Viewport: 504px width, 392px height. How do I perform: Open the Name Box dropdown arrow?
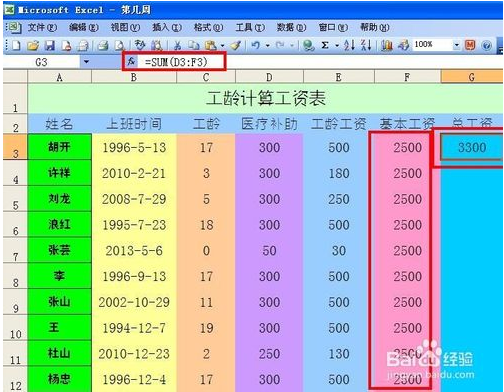pos(86,62)
